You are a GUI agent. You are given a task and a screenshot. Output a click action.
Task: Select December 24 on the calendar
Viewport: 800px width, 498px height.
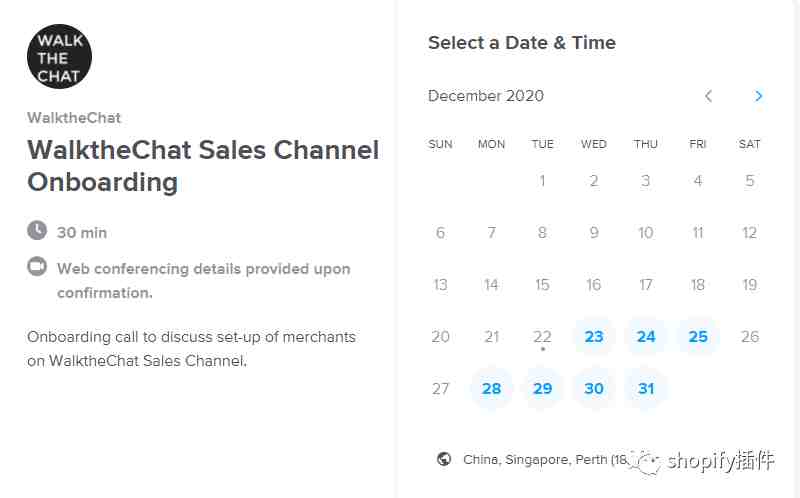click(x=646, y=337)
